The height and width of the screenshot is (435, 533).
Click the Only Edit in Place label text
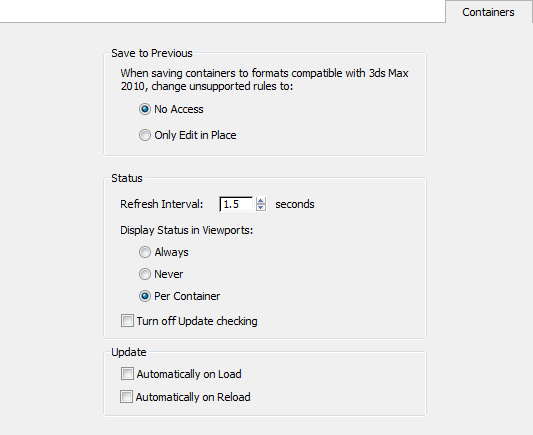click(195, 135)
